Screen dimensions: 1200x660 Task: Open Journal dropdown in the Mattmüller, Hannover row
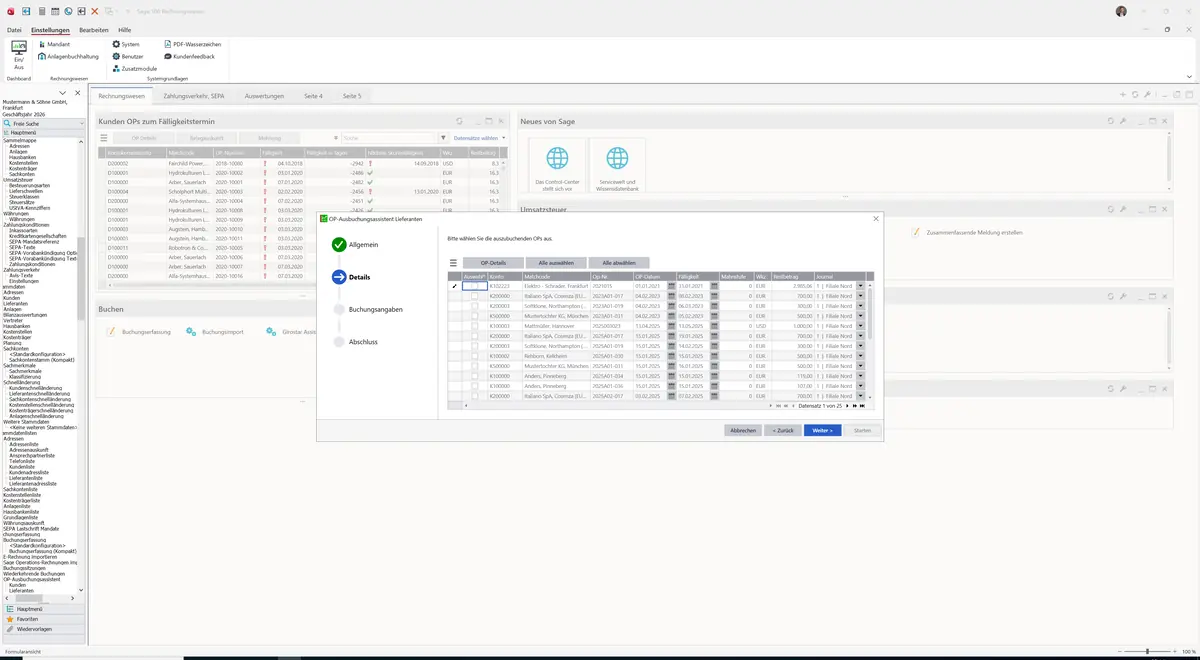pos(860,326)
